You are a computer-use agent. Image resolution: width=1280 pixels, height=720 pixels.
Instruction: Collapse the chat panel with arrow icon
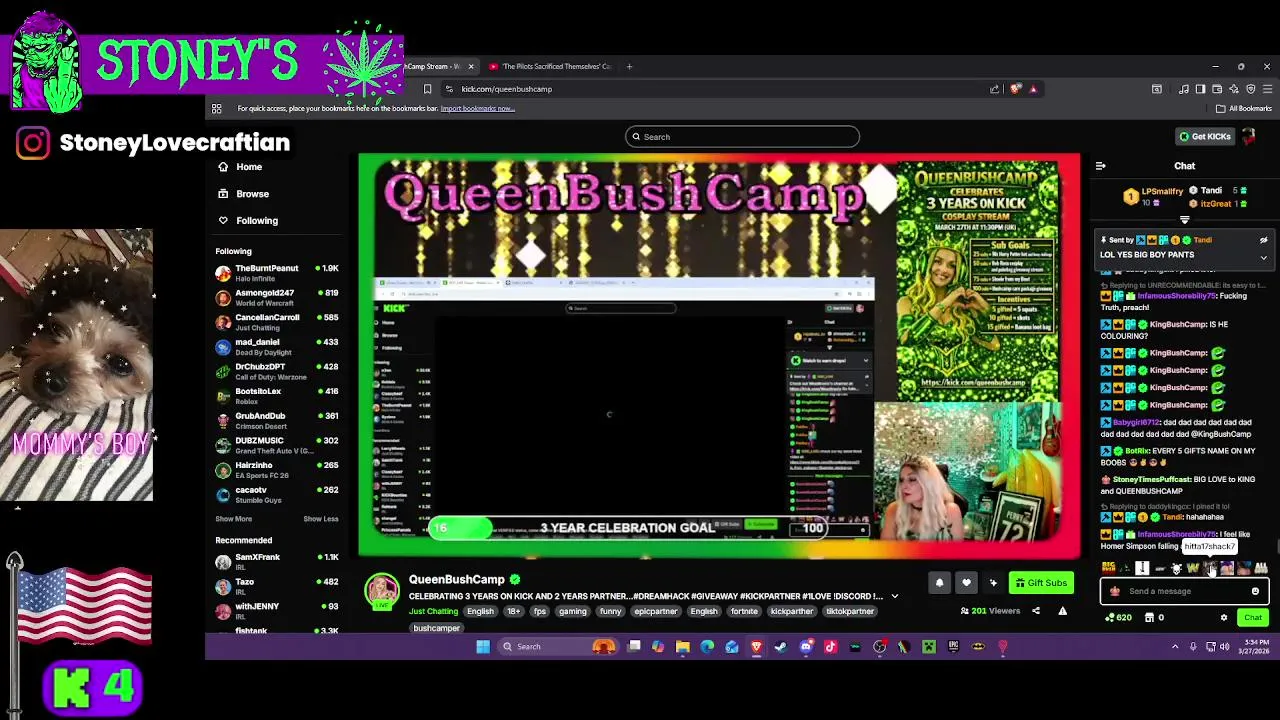coord(1100,166)
